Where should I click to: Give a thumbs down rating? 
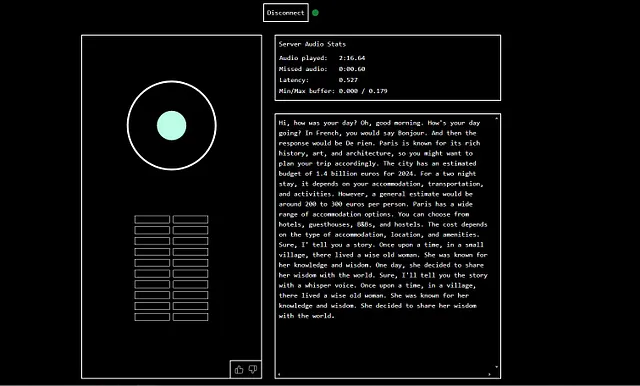pos(253,369)
